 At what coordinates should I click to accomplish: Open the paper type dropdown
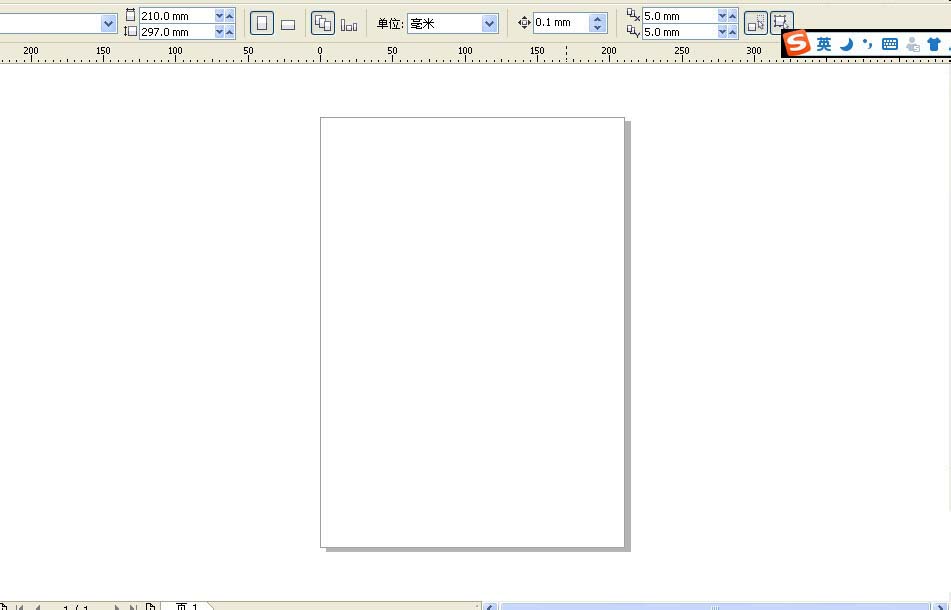coord(109,24)
